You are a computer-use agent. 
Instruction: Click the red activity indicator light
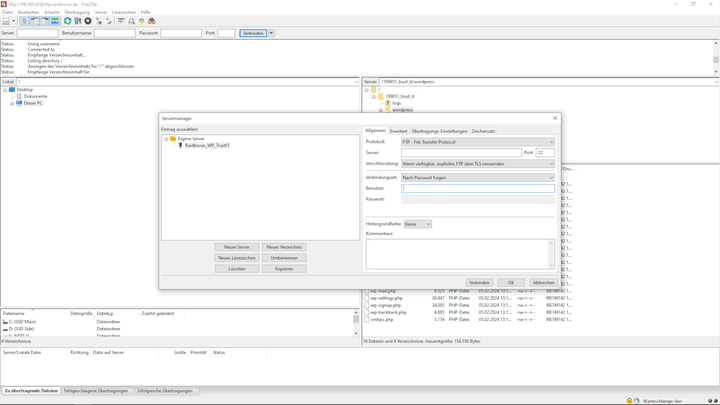pos(715,401)
